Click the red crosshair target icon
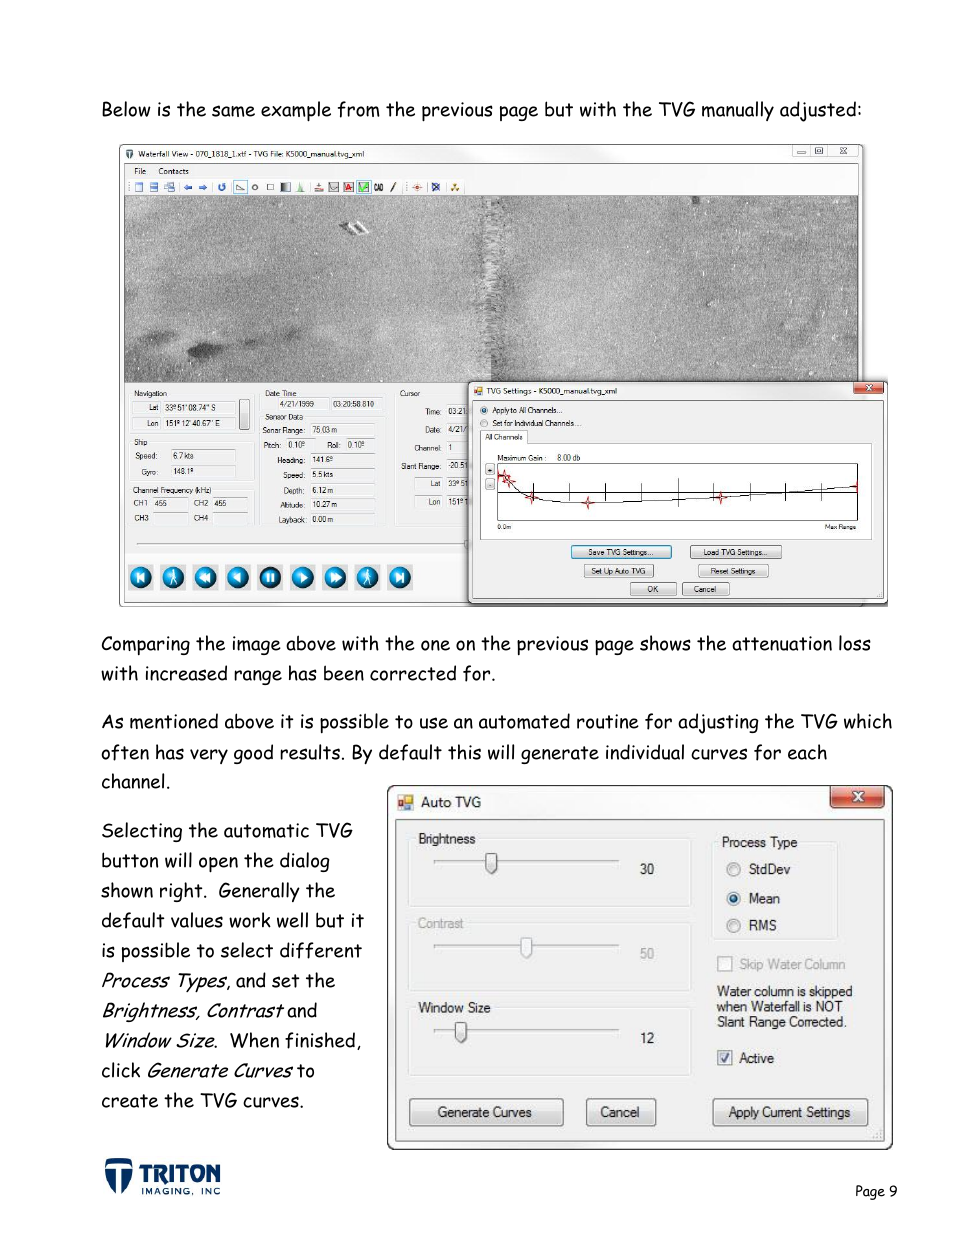Image resolution: width=954 pixels, height=1235 pixels. [x=417, y=187]
